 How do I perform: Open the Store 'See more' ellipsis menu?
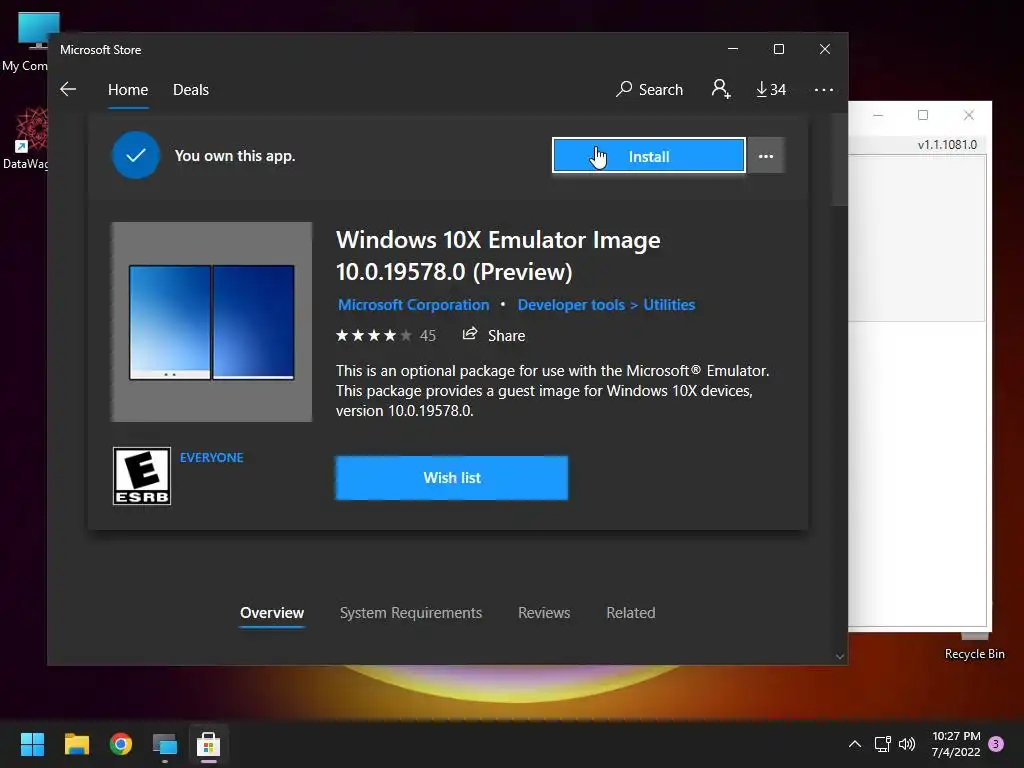click(x=824, y=89)
